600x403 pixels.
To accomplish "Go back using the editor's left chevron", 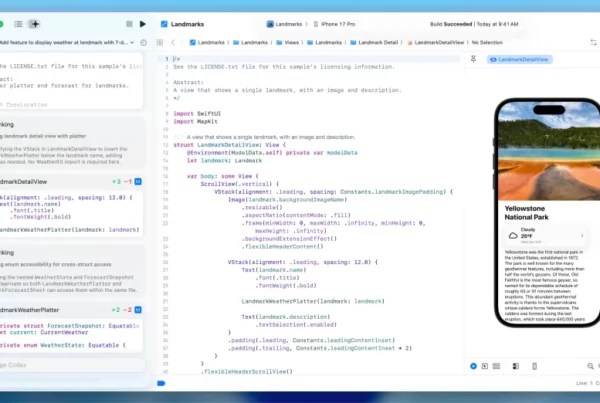I will [x=173, y=43].
